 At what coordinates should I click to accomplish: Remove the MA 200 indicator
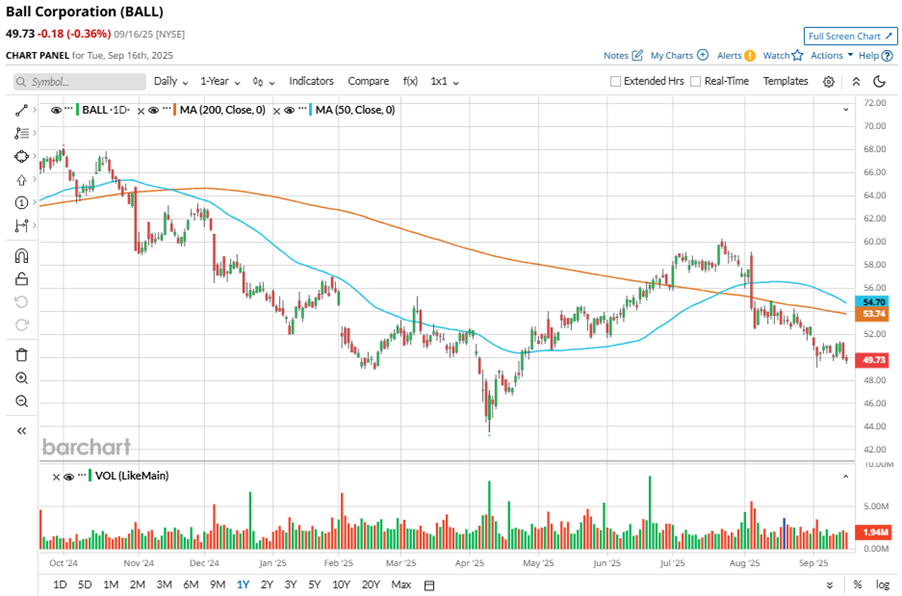coord(141,110)
